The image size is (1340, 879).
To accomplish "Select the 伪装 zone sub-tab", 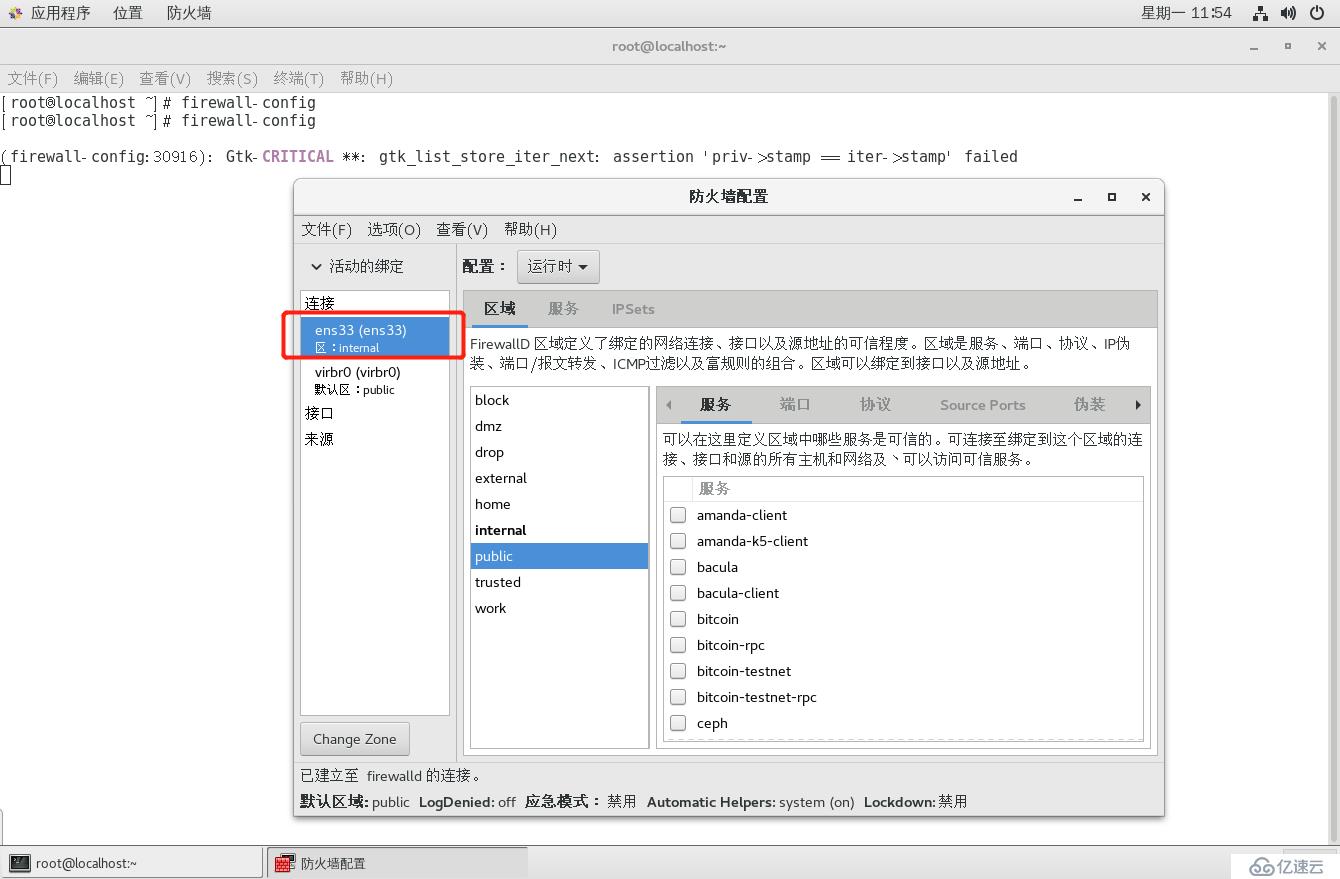I will [1089, 405].
